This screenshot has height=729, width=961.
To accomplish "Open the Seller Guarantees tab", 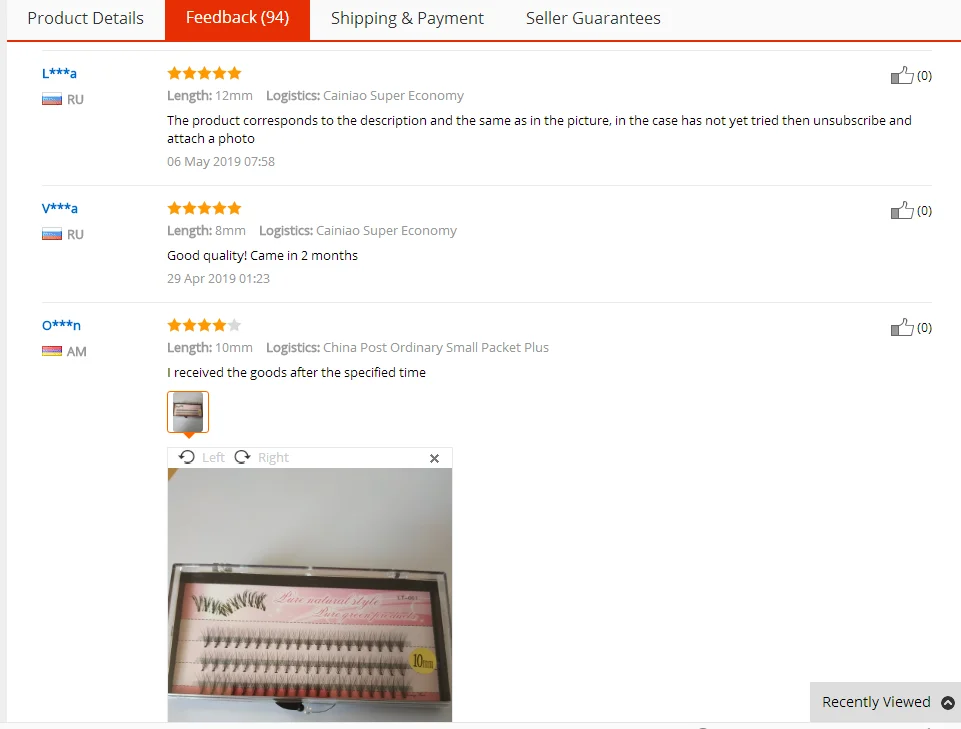I will 593,18.
